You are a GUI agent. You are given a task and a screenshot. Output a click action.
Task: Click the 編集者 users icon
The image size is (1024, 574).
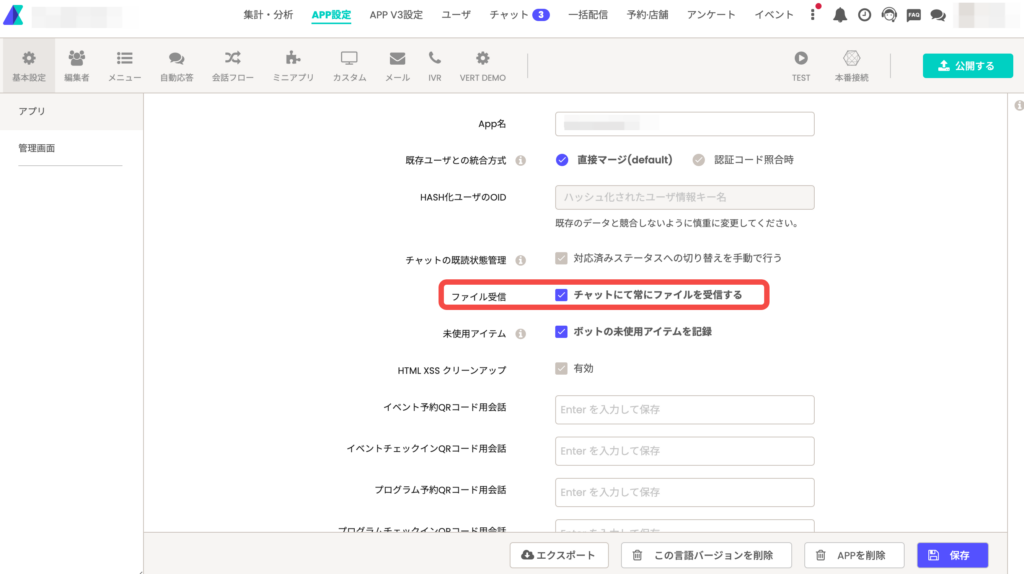(x=77, y=59)
